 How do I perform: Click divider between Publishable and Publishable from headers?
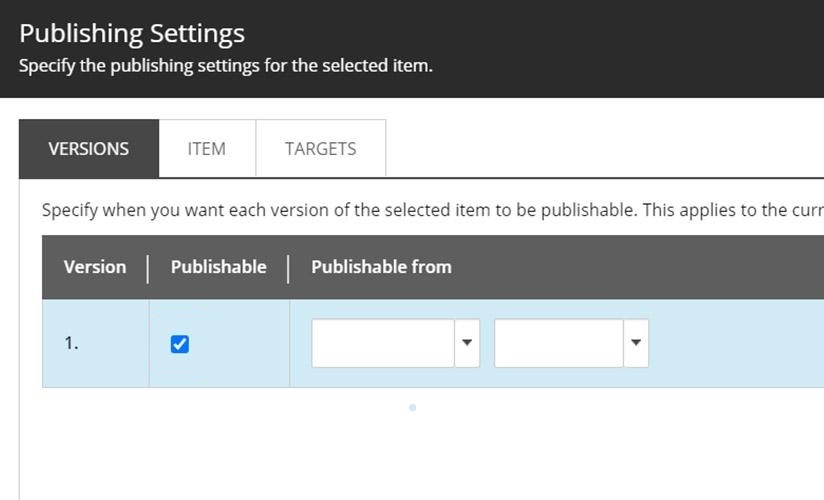click(288, 268)
